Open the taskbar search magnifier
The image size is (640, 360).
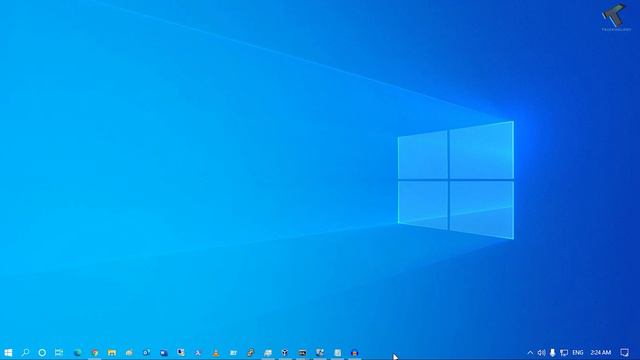[25, 353]
